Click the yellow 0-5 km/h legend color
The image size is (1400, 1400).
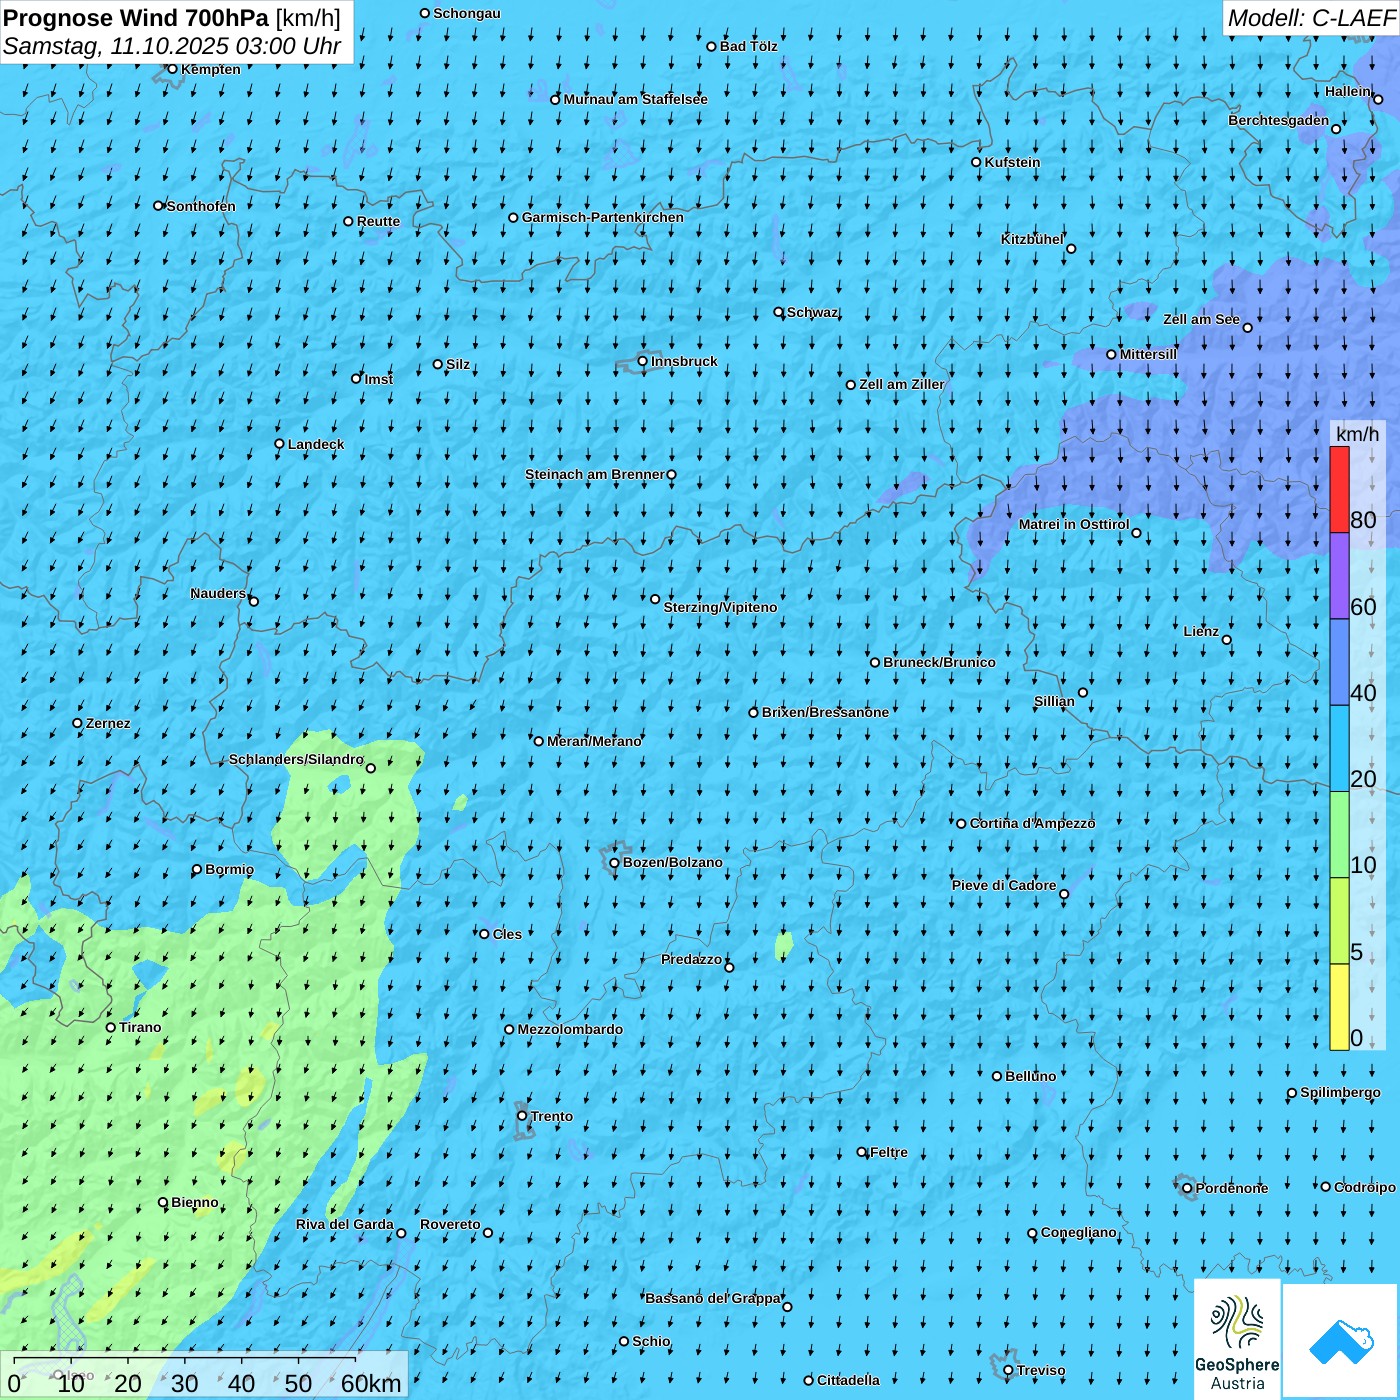1339,1007
